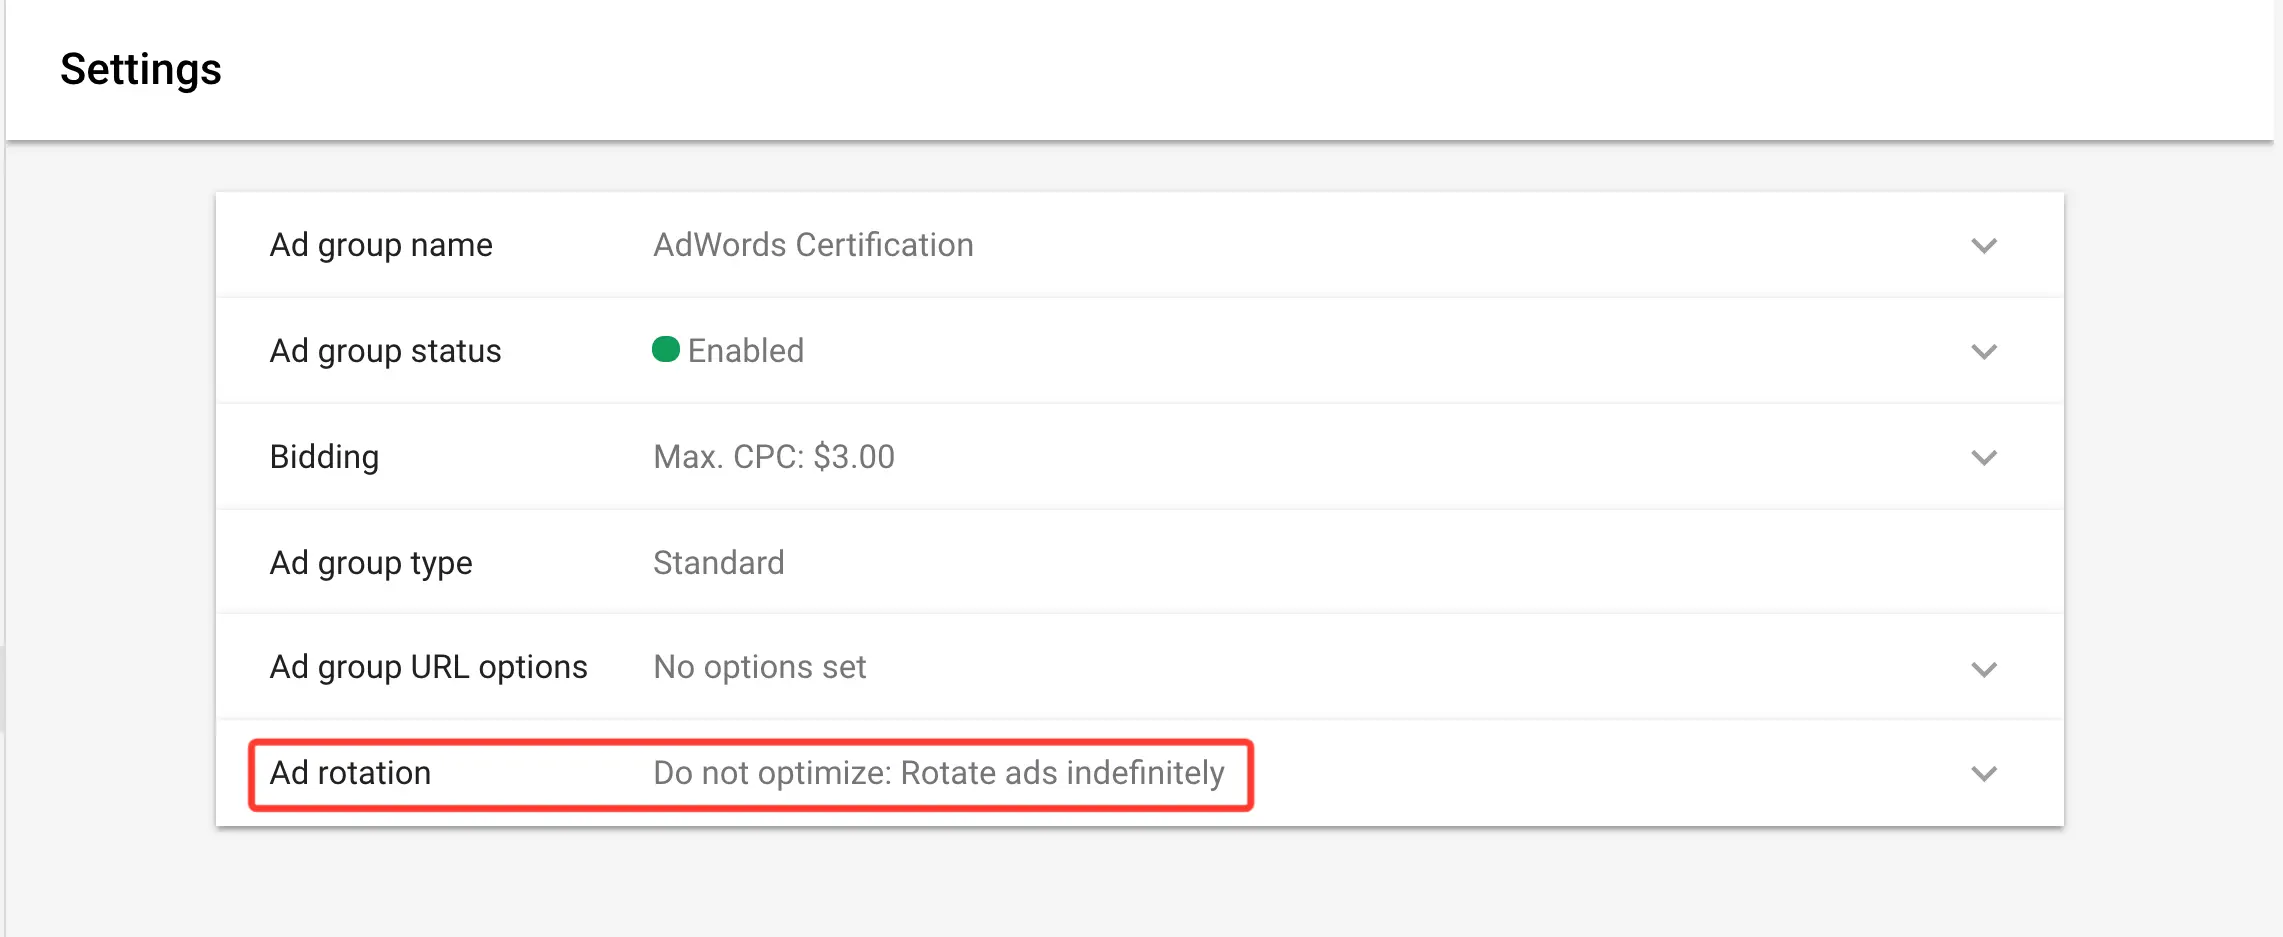Click the Max. CPC: $3.00 value
The width and height of the screenshot is (2283, 937).
pos(774,457)
